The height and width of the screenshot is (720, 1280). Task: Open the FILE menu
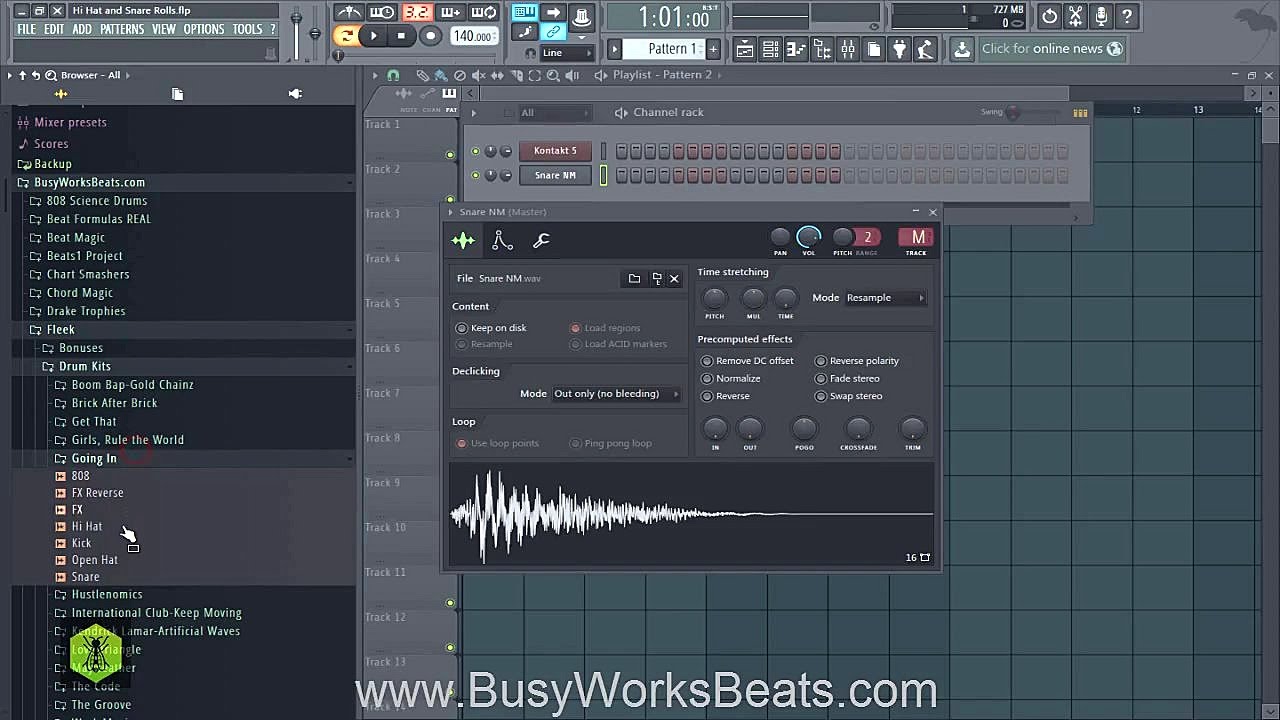[x=27, y=29]
